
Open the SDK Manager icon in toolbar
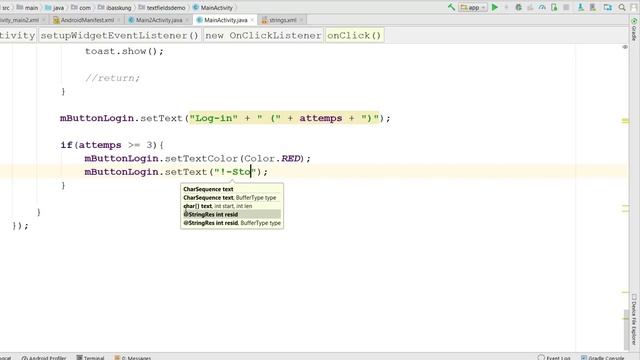[593, 7]
